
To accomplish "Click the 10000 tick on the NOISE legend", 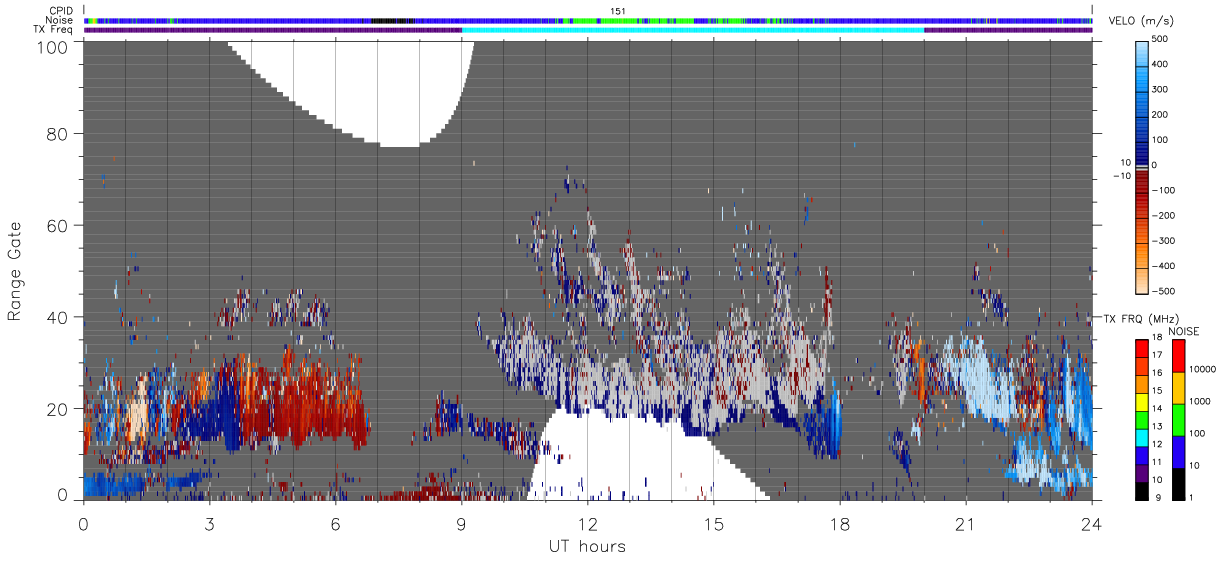I will 1202,370.
